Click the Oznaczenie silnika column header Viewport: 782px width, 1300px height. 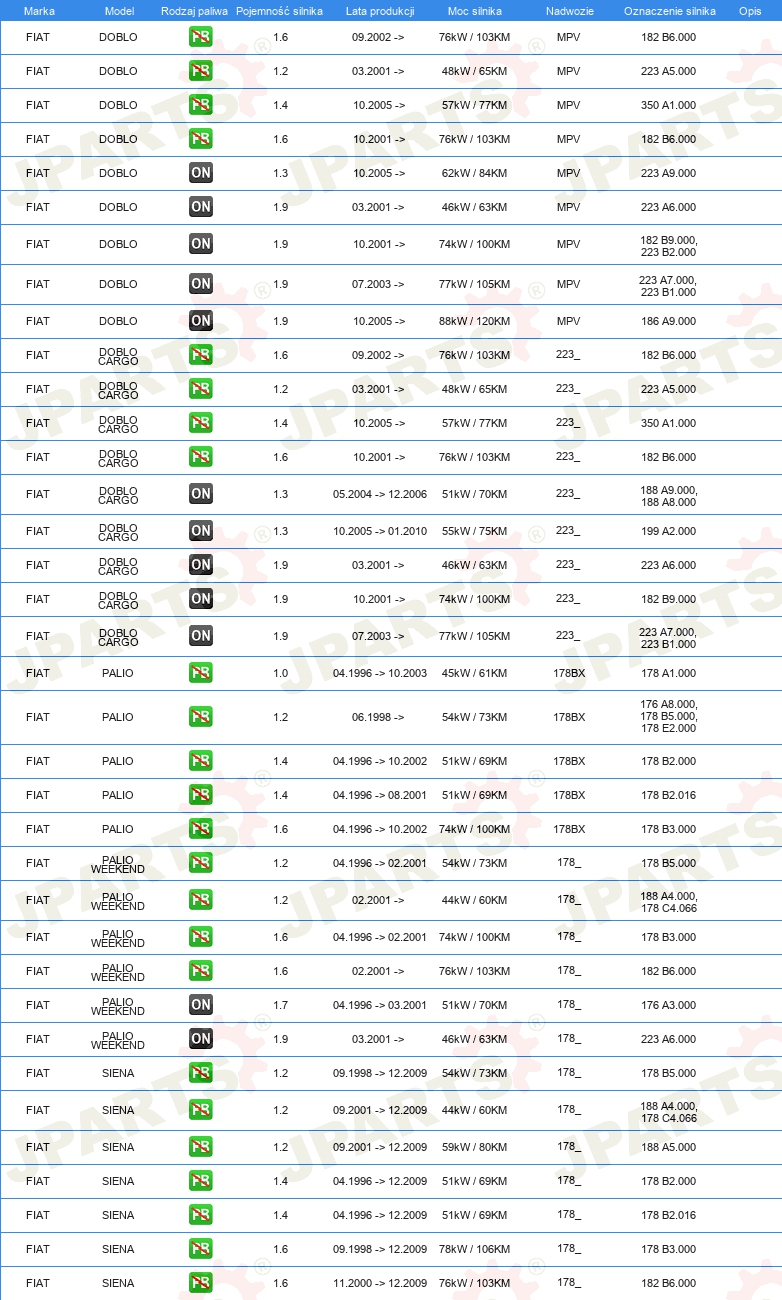[x=669, y=11]
